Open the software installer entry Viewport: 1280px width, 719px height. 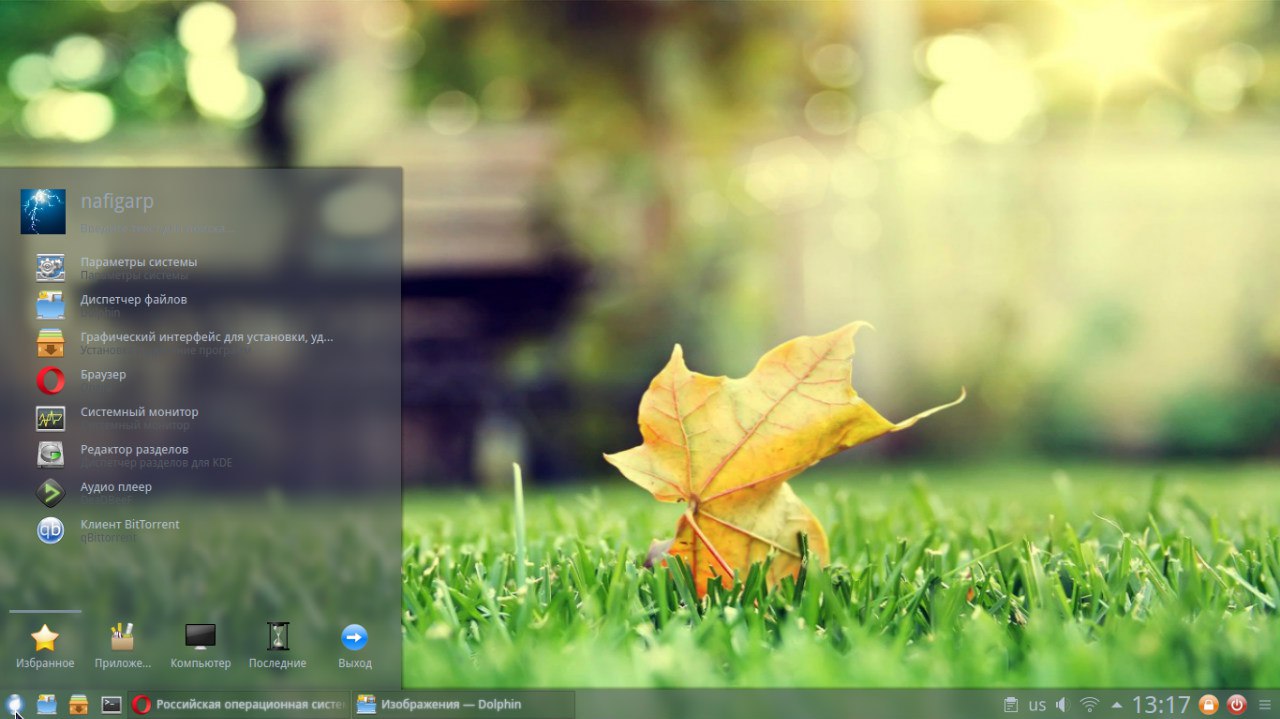(206, 342)
